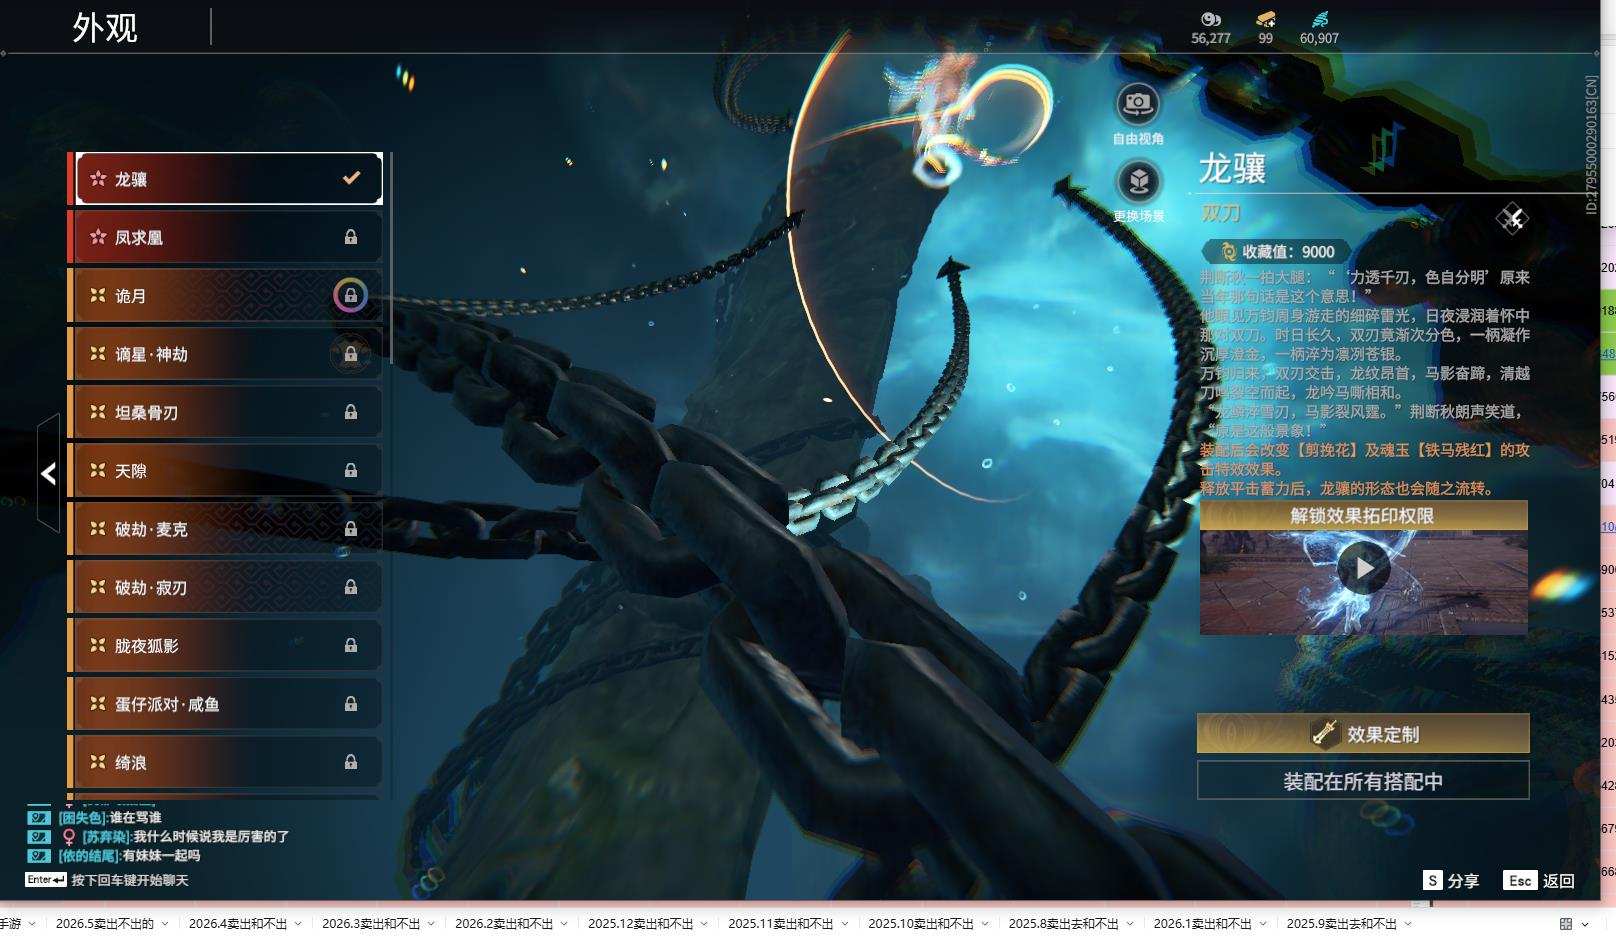Open dropdown arrow on 2025.10卖出和不出 sheet tab
Viewport: 1616px width, 939px height.
coord(985,924)
